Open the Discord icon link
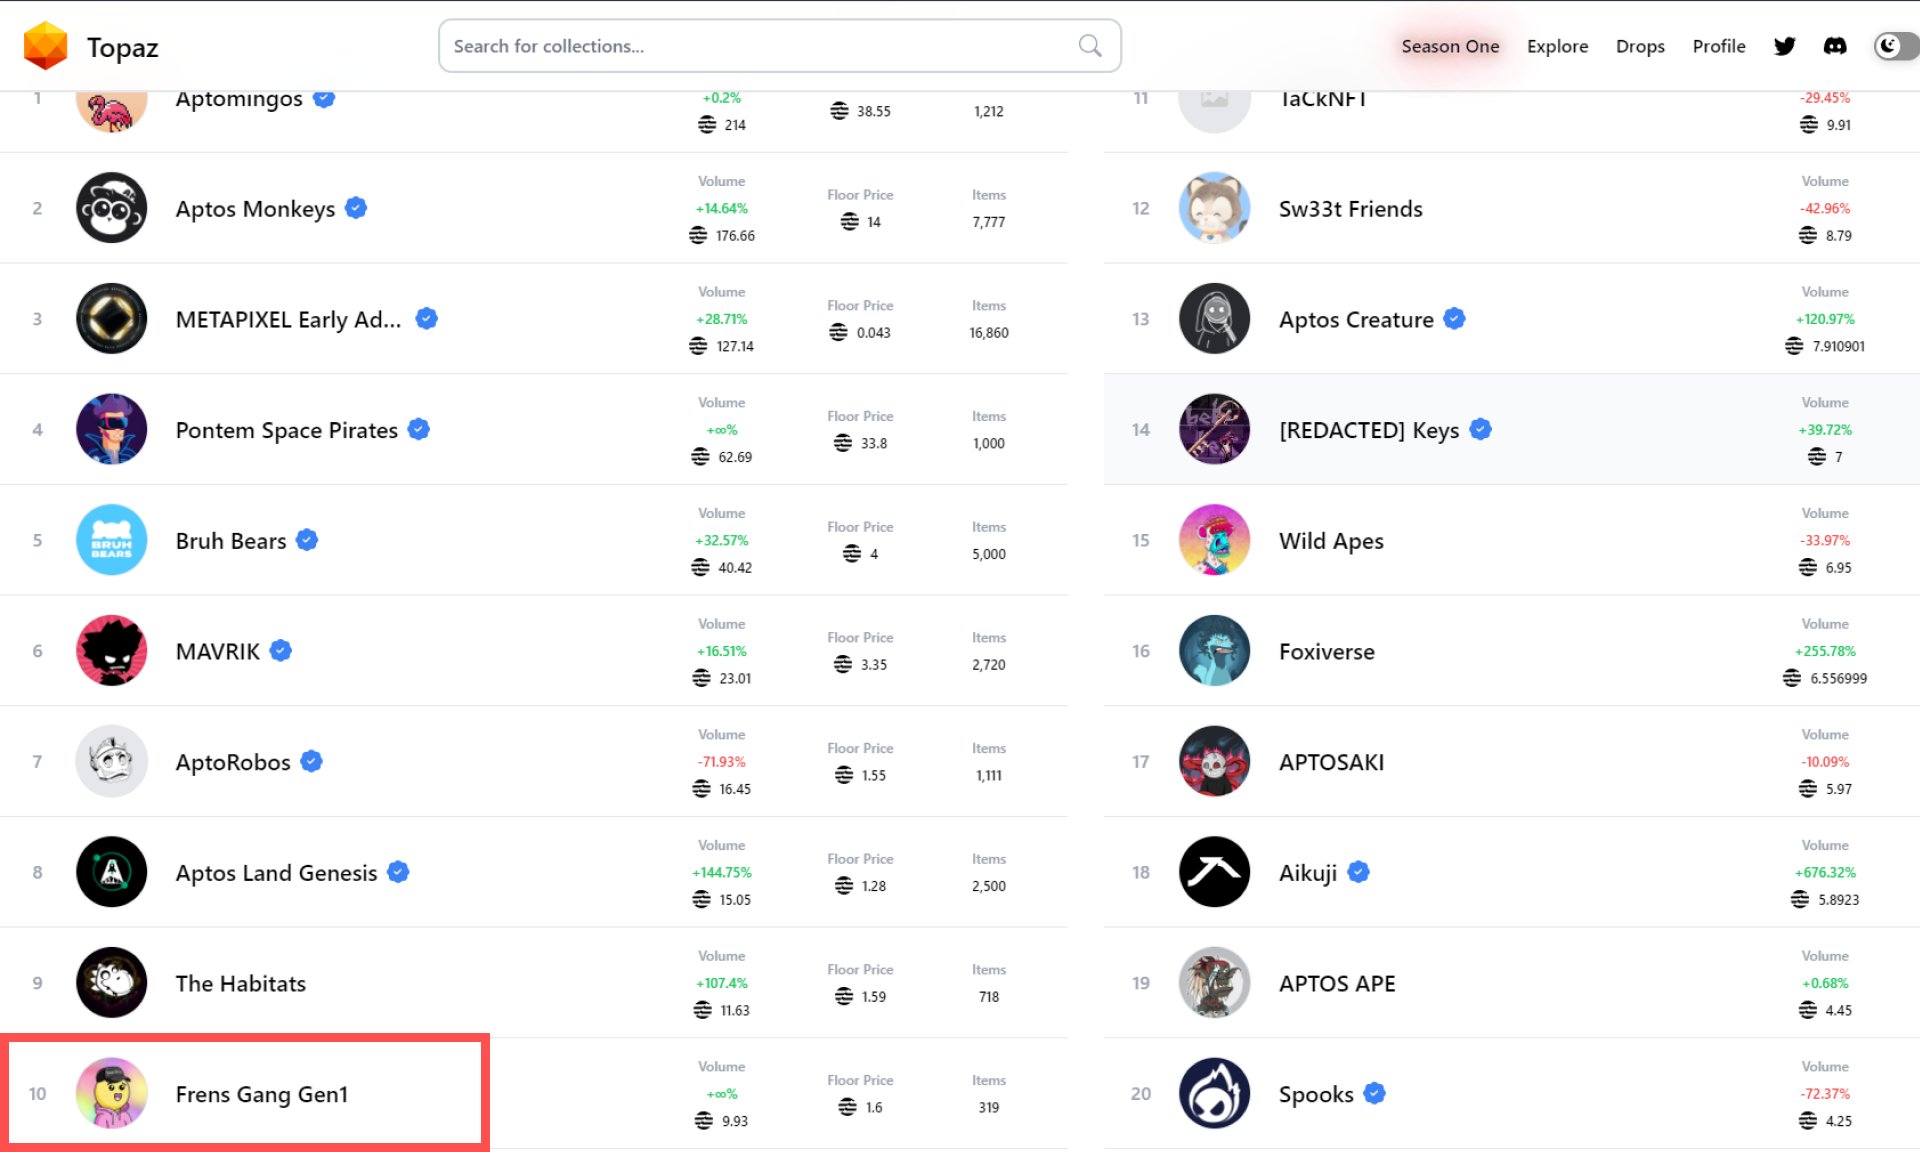 1835,46
